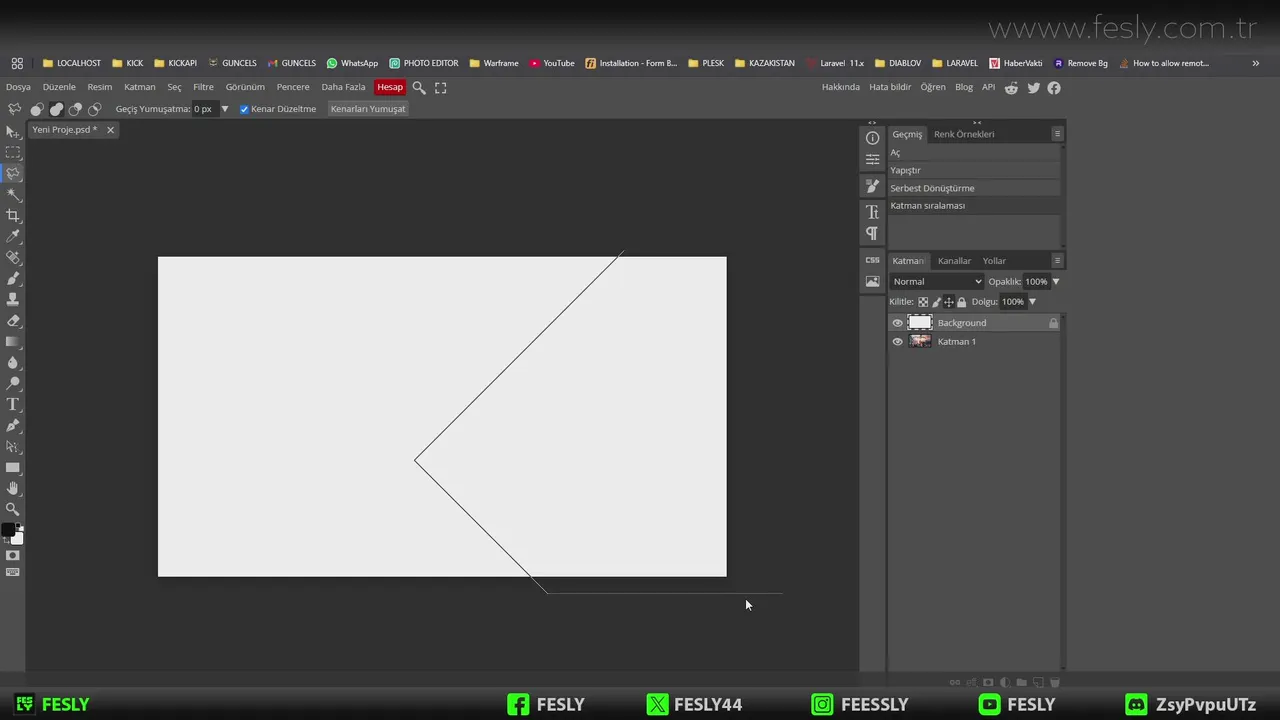Open the paragraph panel icon
Viewport: 1280px width, 720px height.
872,234
